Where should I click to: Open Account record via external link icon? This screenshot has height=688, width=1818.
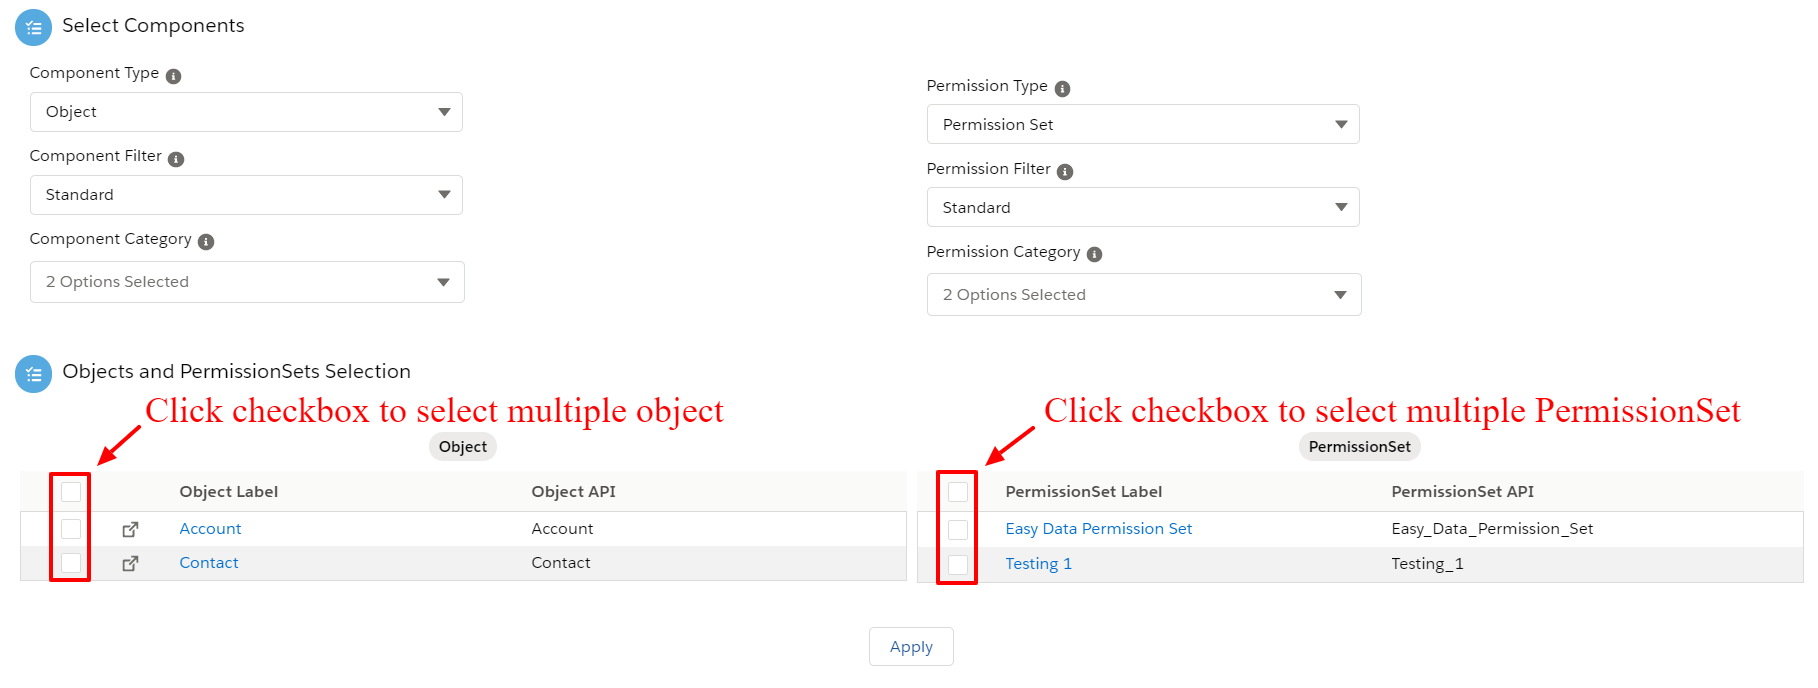click(130, 529)
